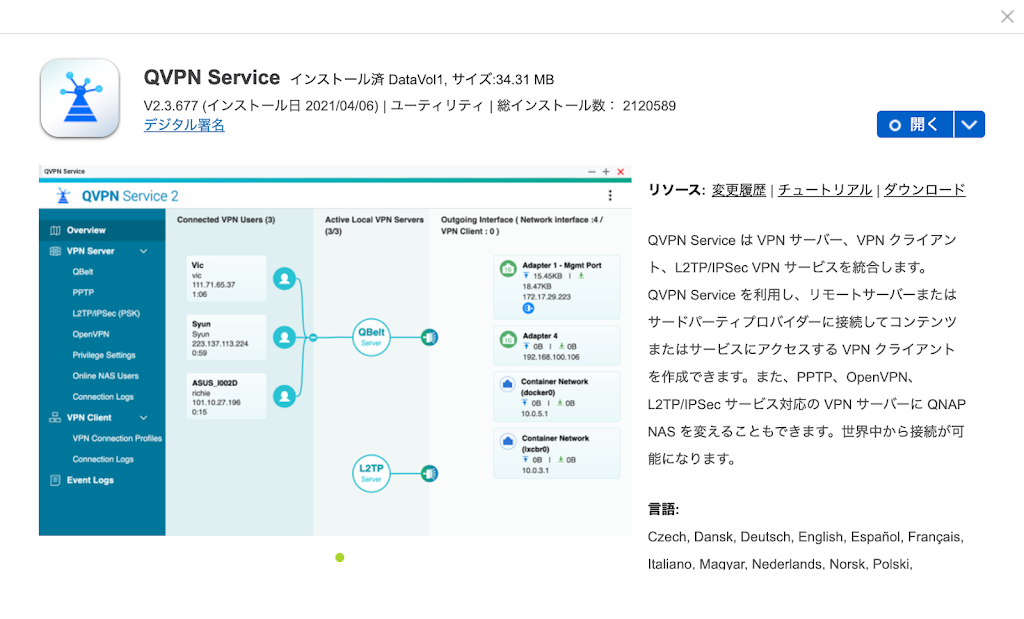
Task: Select QBelt in the preview sidebar
Action: tap(83, 272)
